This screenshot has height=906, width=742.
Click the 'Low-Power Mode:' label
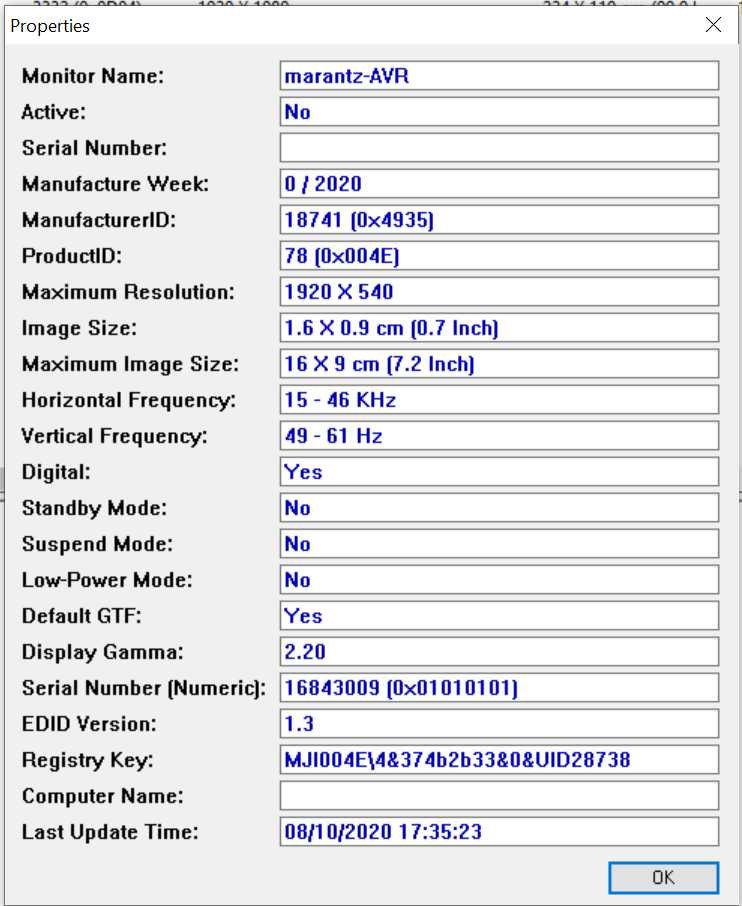pos(107,580)
